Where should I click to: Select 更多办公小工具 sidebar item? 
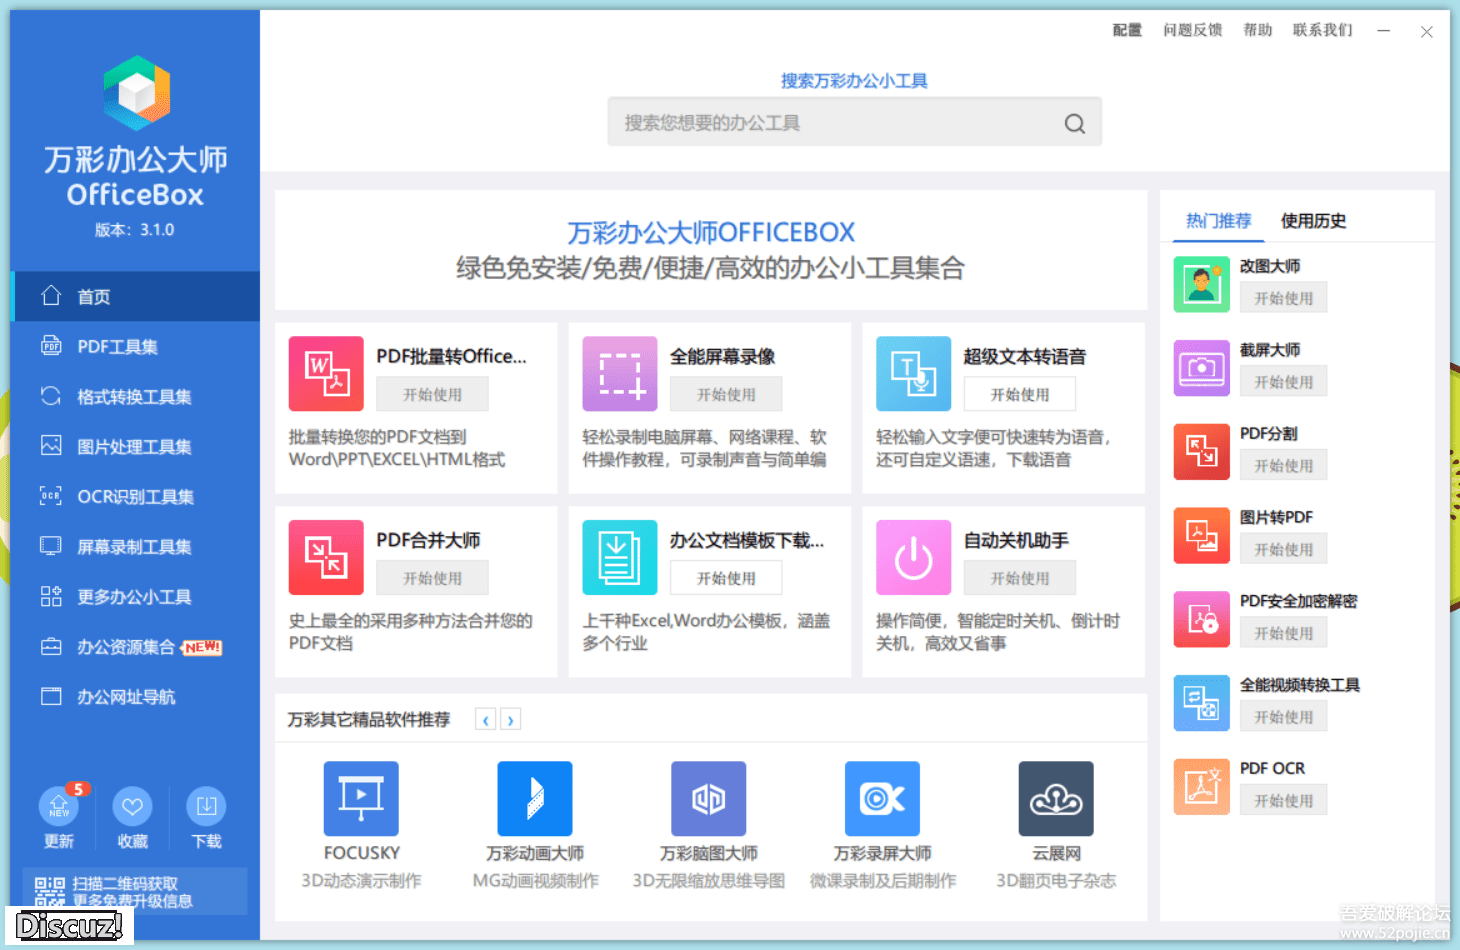click(x=135, y=597)
